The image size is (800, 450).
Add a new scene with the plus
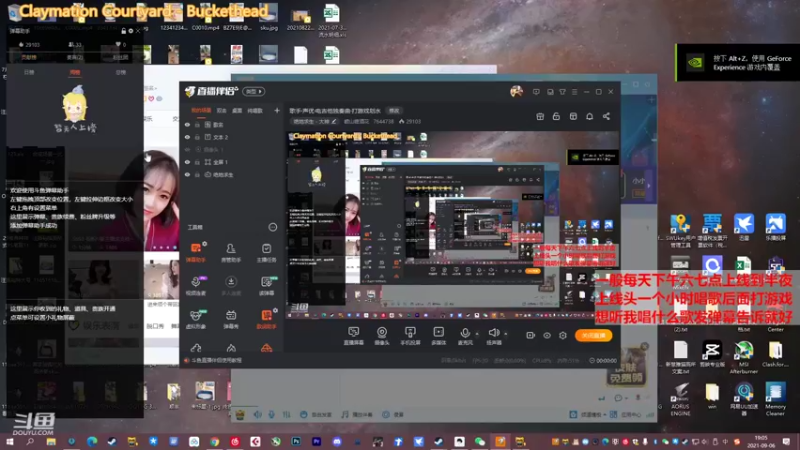(277, 110)
